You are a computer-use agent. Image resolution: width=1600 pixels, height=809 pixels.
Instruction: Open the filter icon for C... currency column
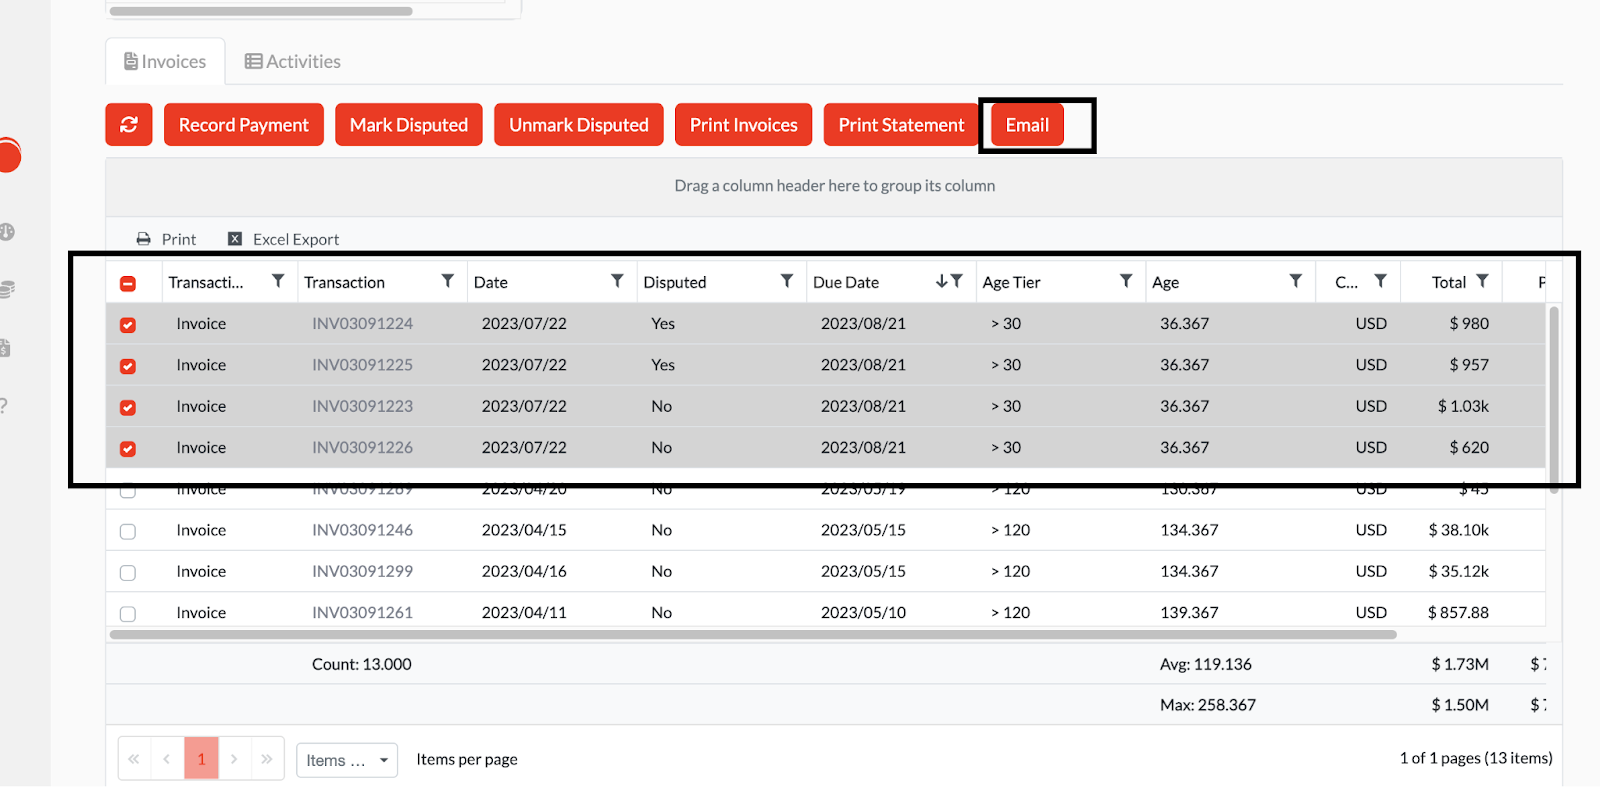1381,281
